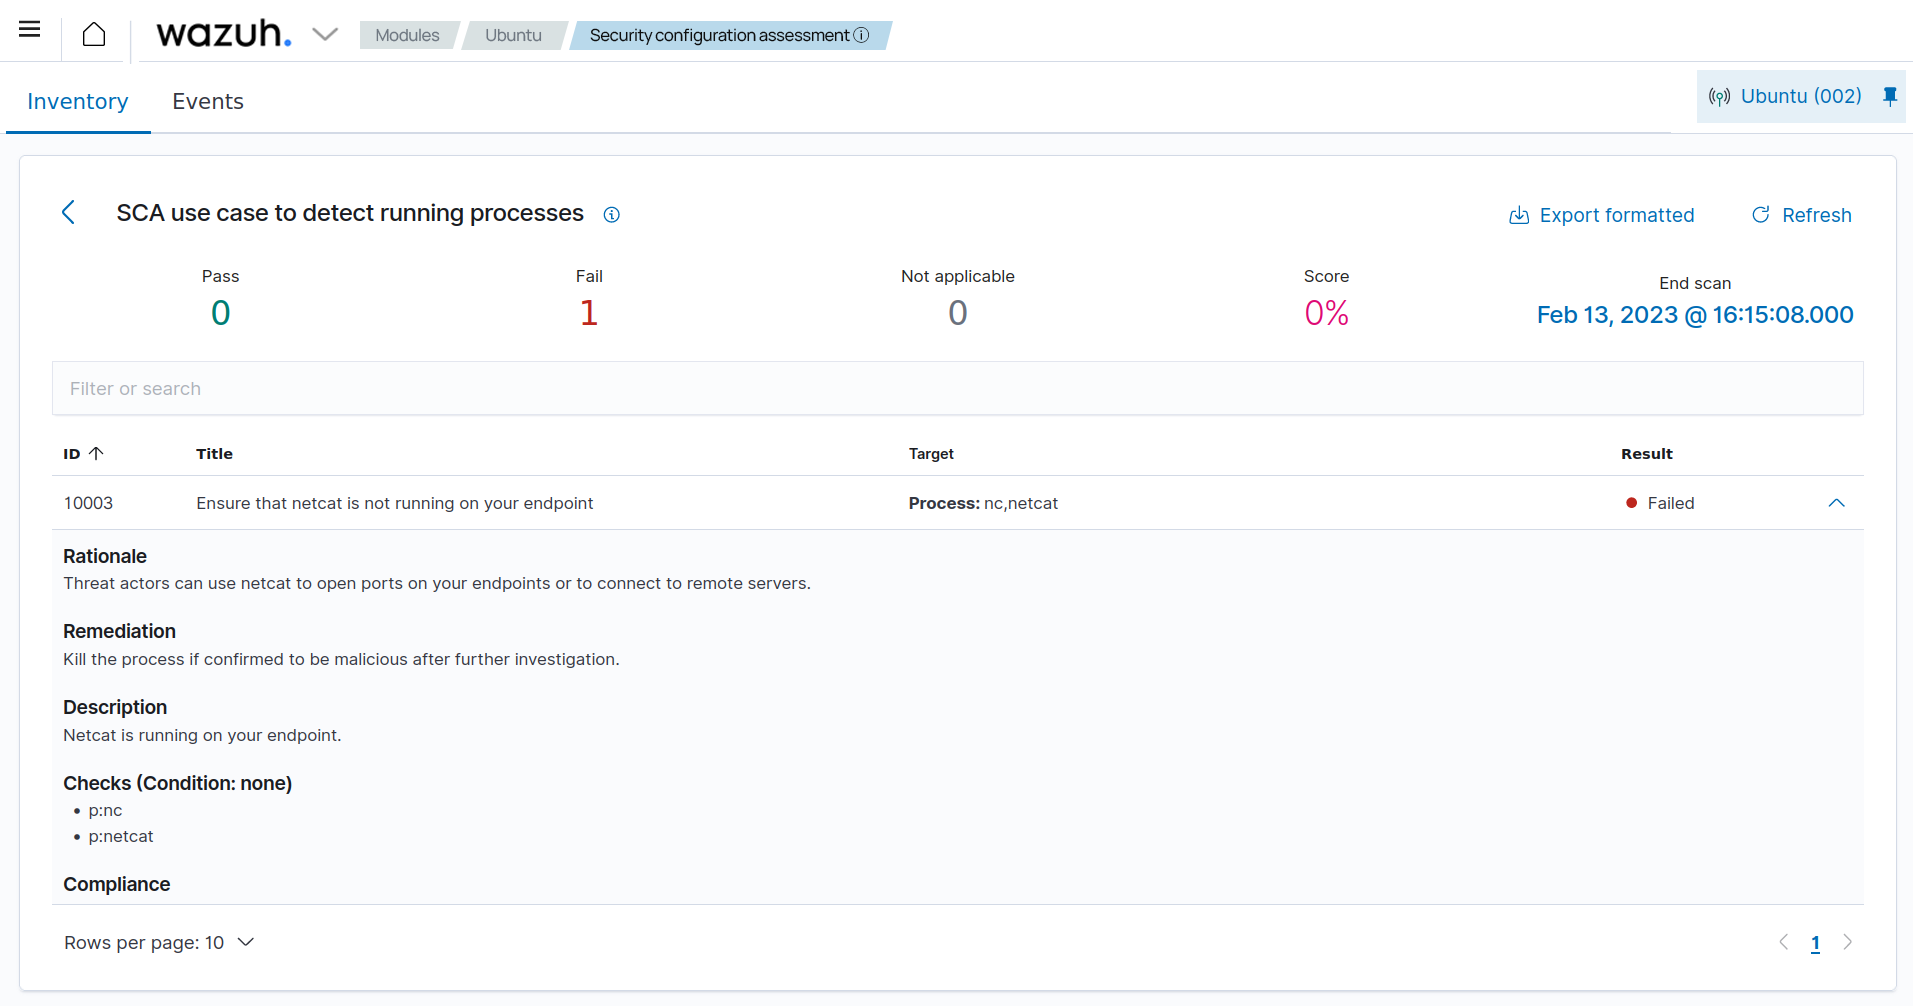Unpin the Ubuntu (002) agent
This screenshot has height=1006, width=1913.
(1890, 96)
